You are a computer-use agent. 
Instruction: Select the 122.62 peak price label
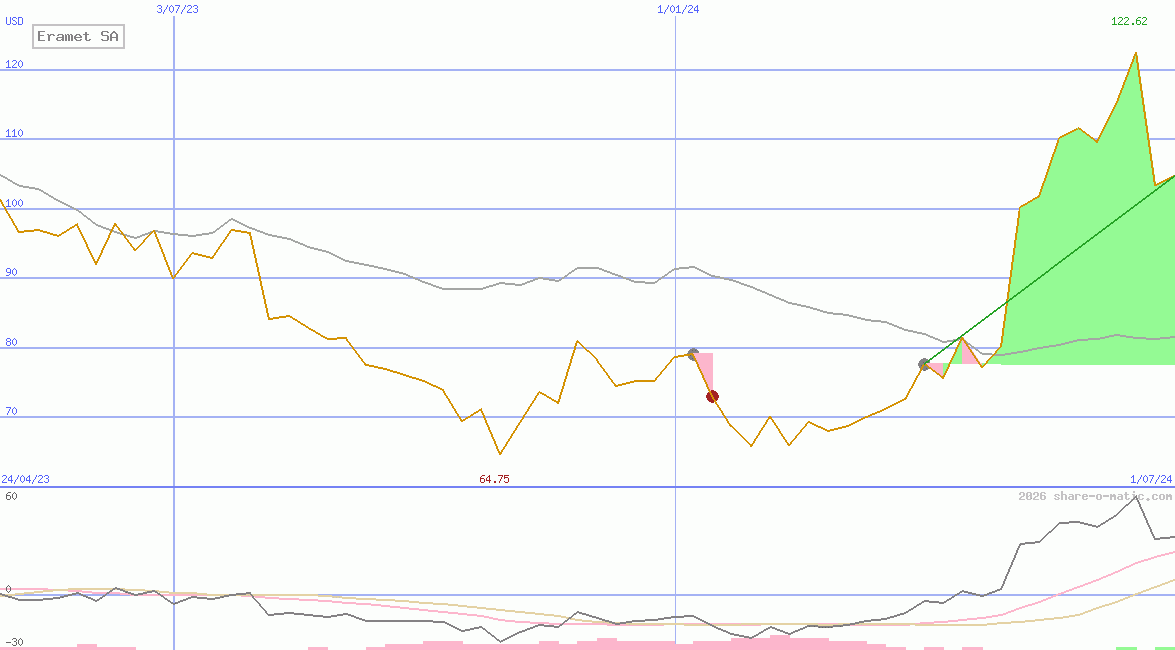[1129, 21]
